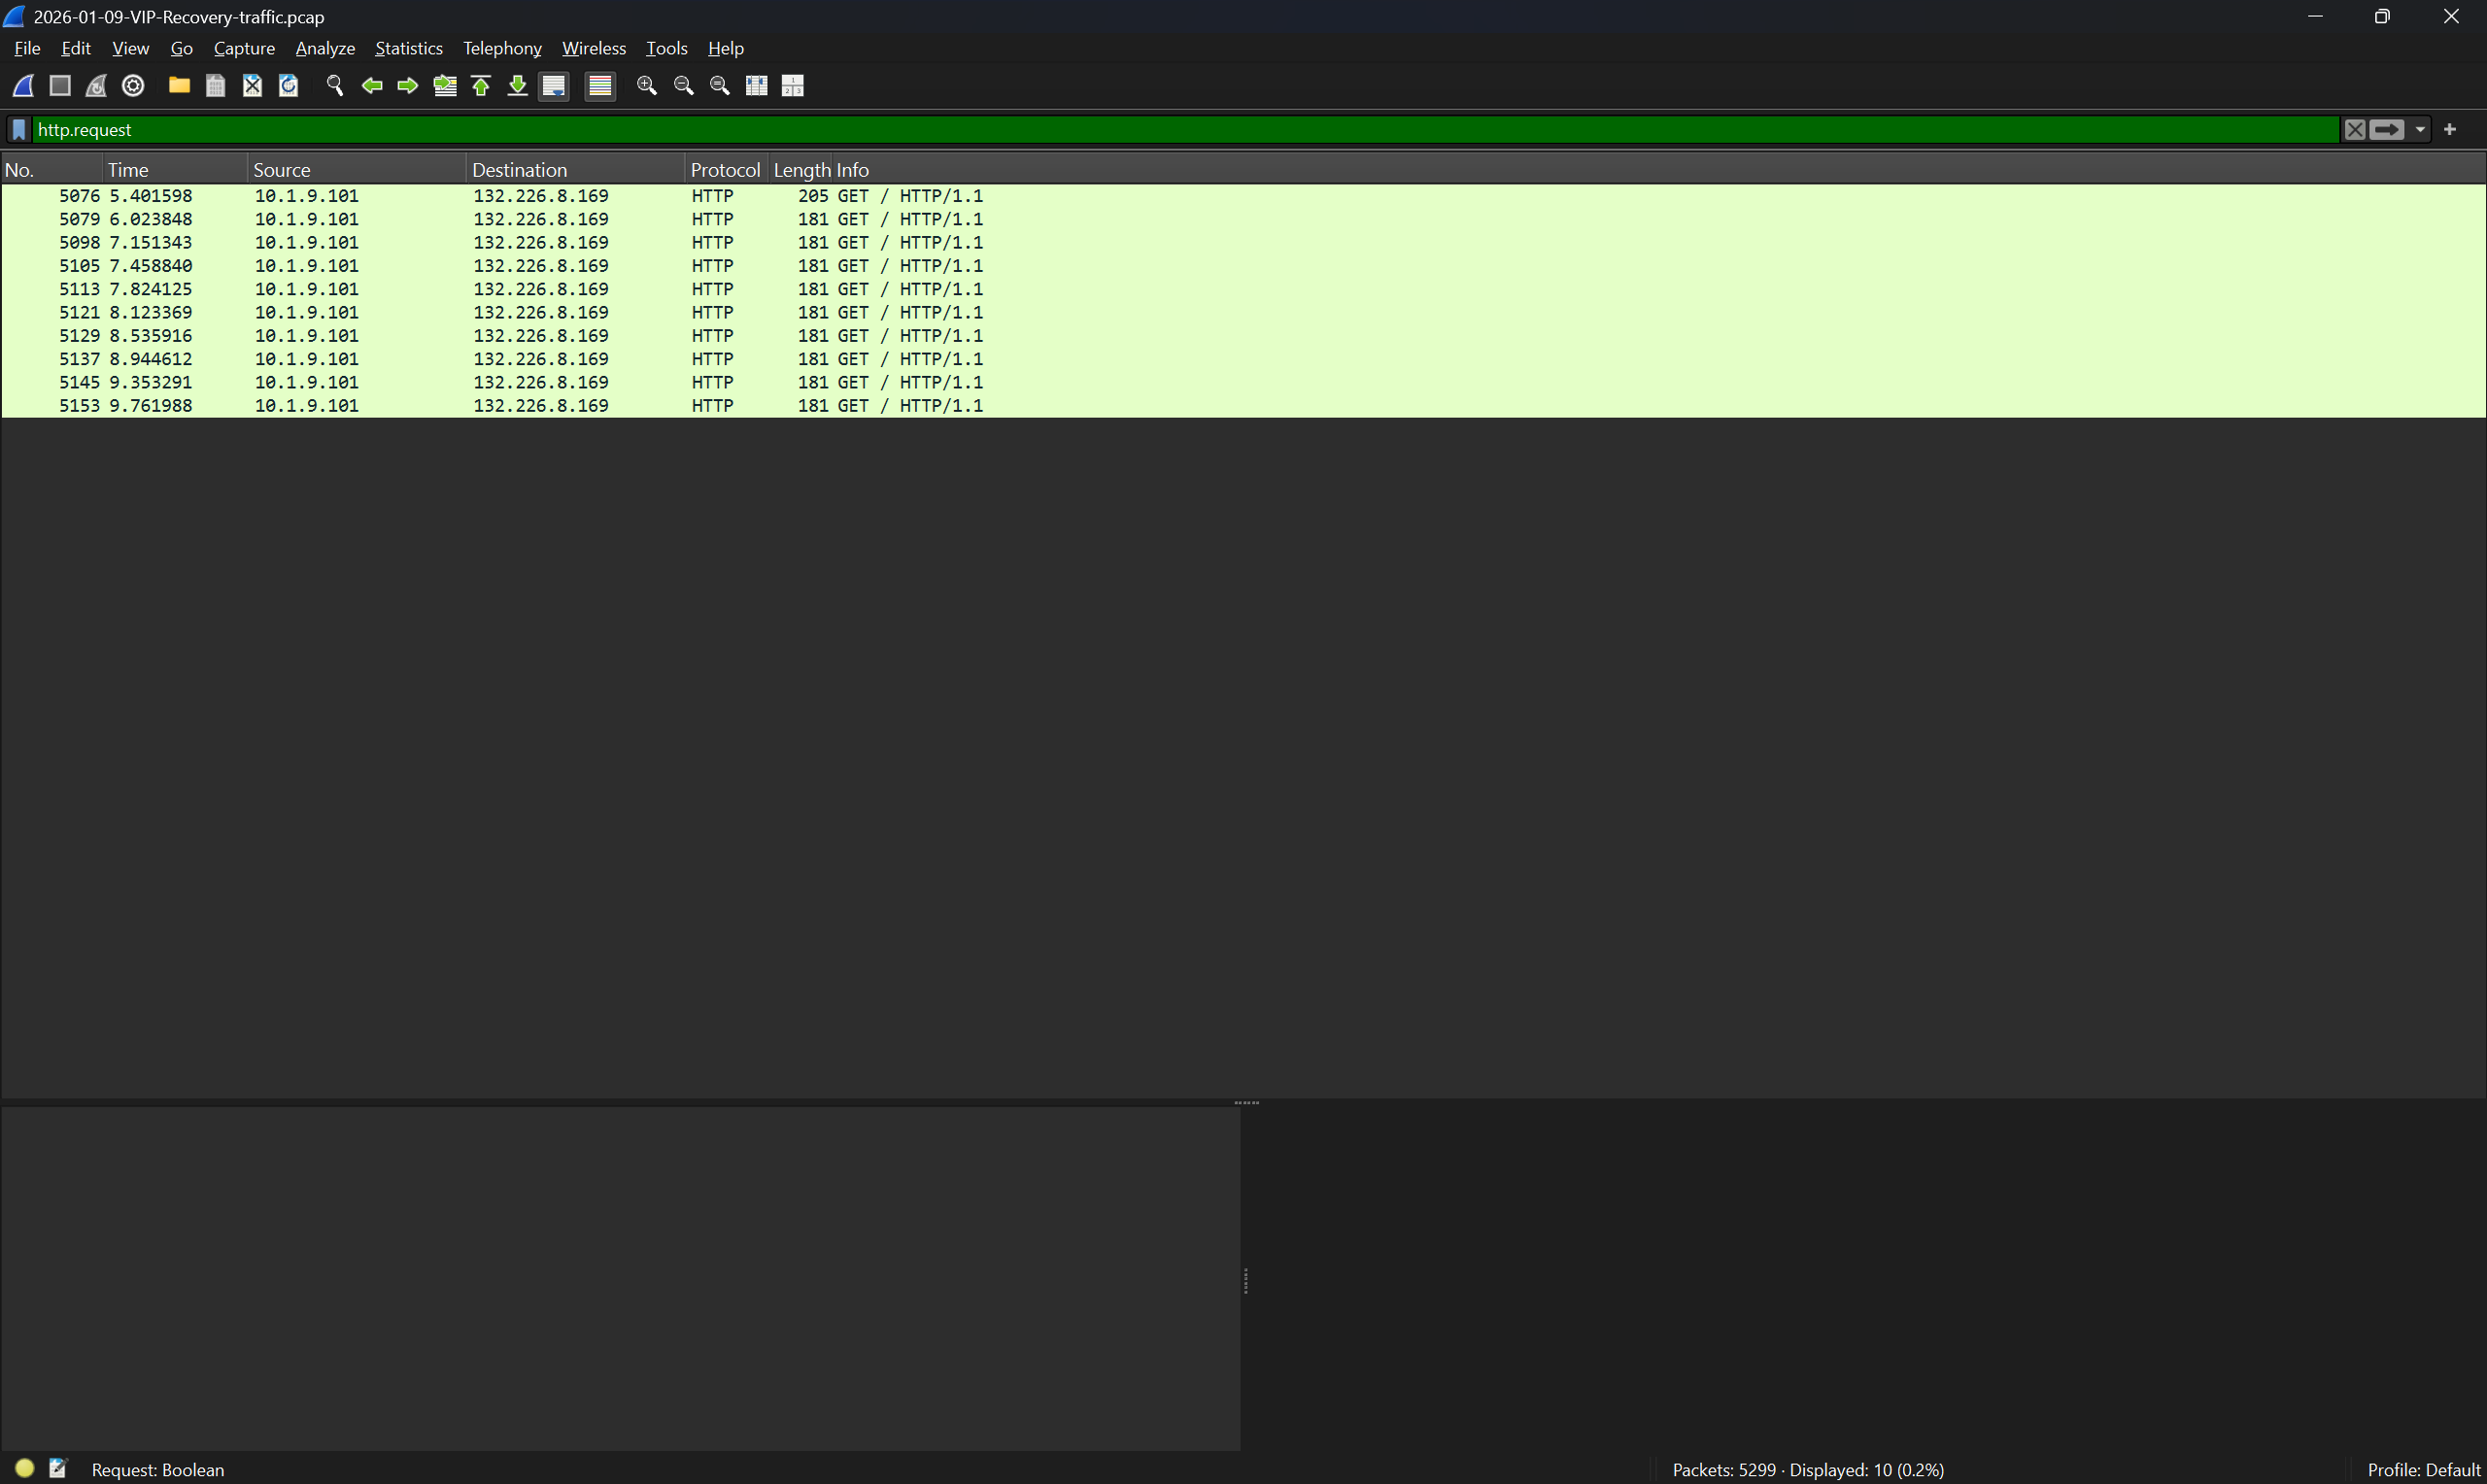Open the Help menu

(725, 48)
